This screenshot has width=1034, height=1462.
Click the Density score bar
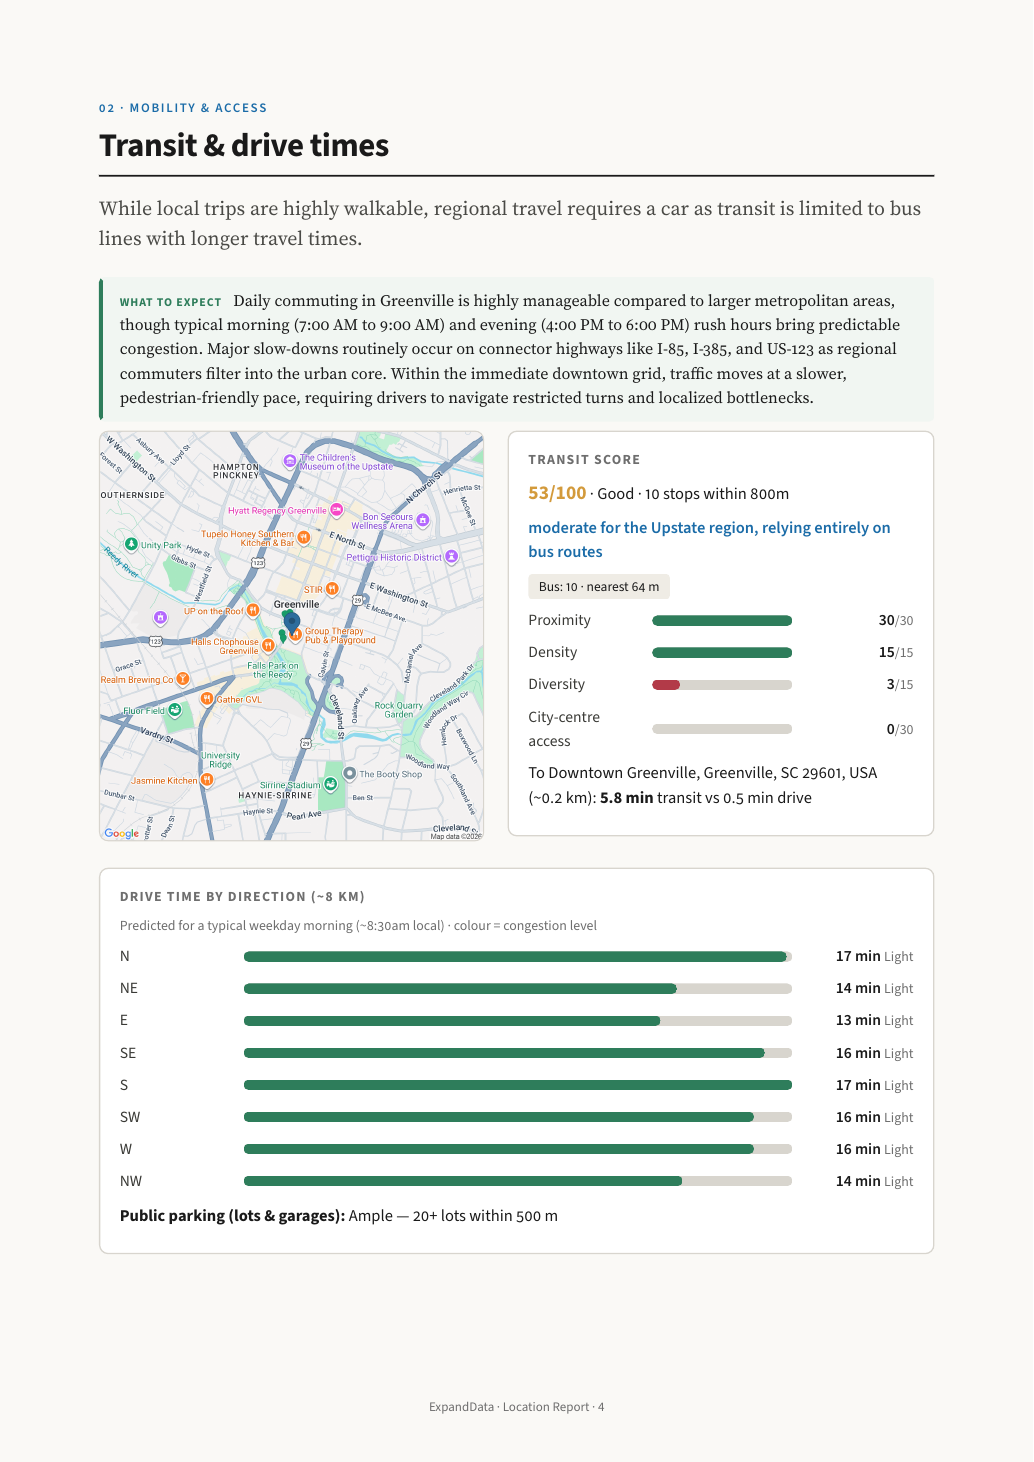pyautogui.click(x=722, y=653)
